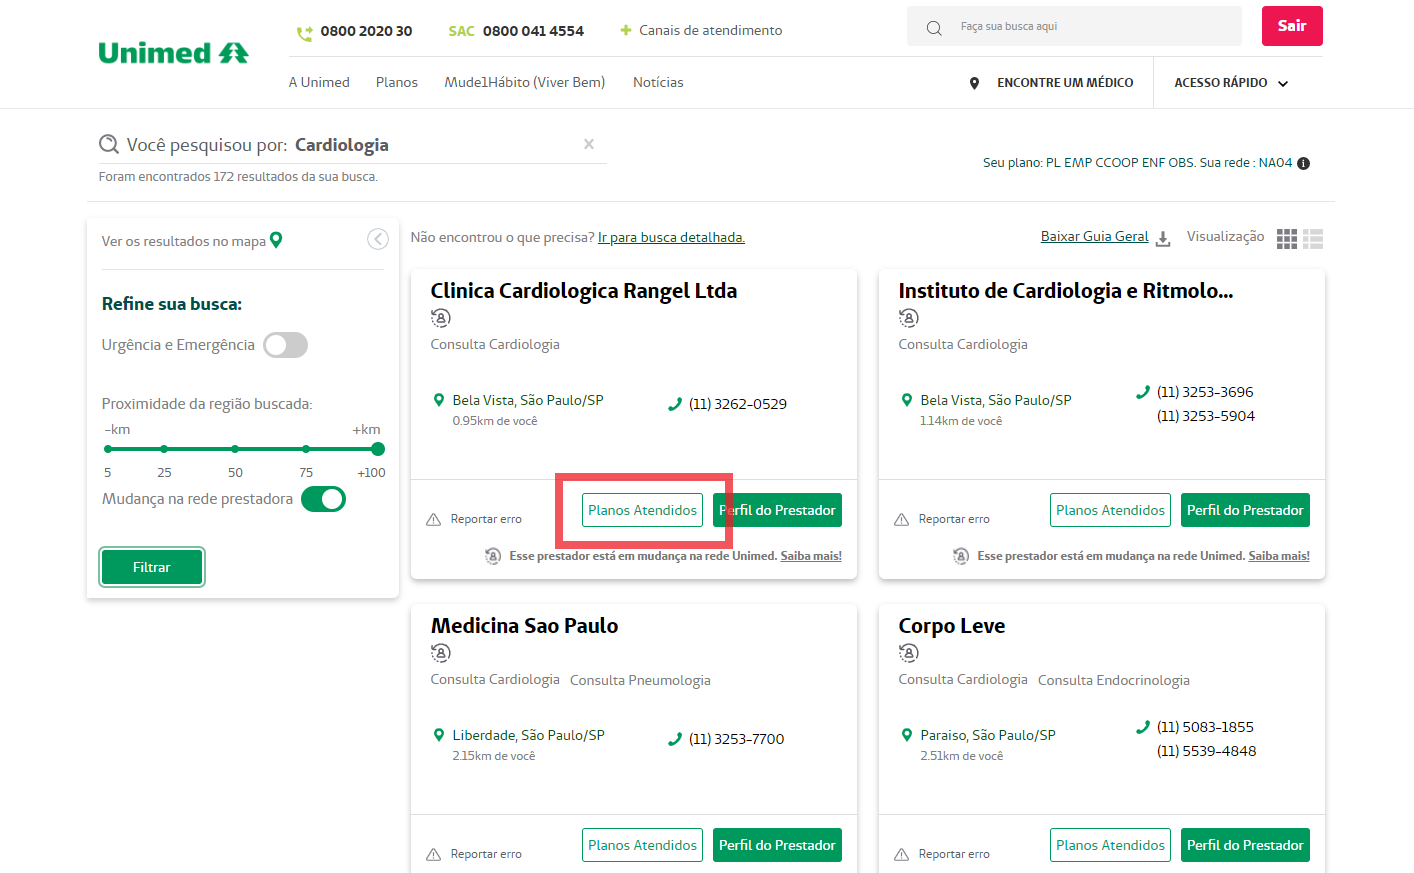
Task: Click the warning icon for Clinica Rangel Reportar erro
Action: click(x=434, y=519)
